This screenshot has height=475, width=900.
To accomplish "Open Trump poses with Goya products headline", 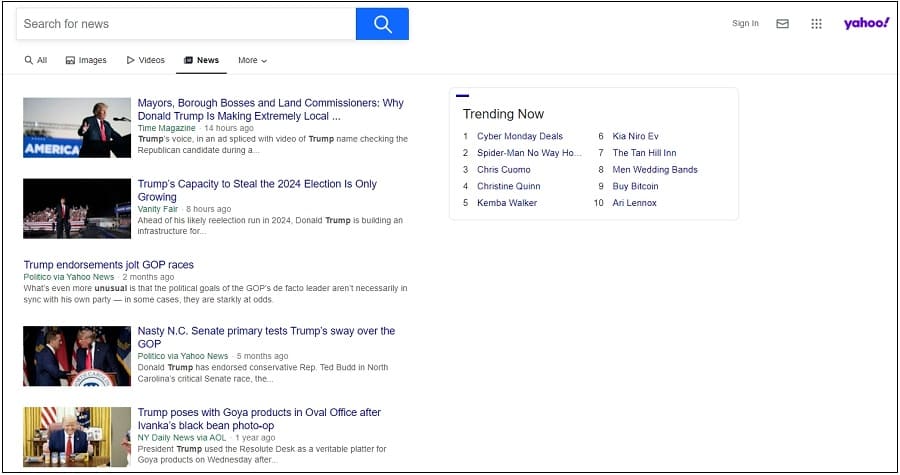I will 259,419.
